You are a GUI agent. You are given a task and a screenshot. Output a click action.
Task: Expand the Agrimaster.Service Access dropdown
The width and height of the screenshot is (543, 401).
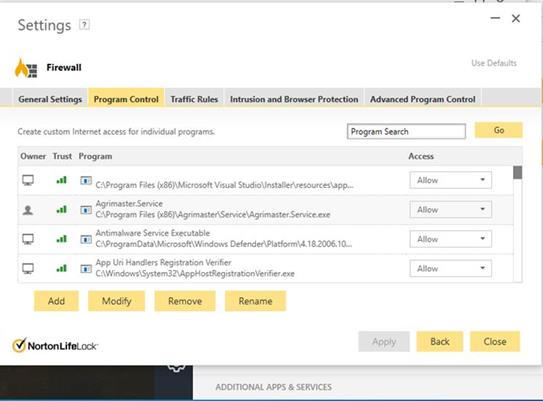(450, 210)
